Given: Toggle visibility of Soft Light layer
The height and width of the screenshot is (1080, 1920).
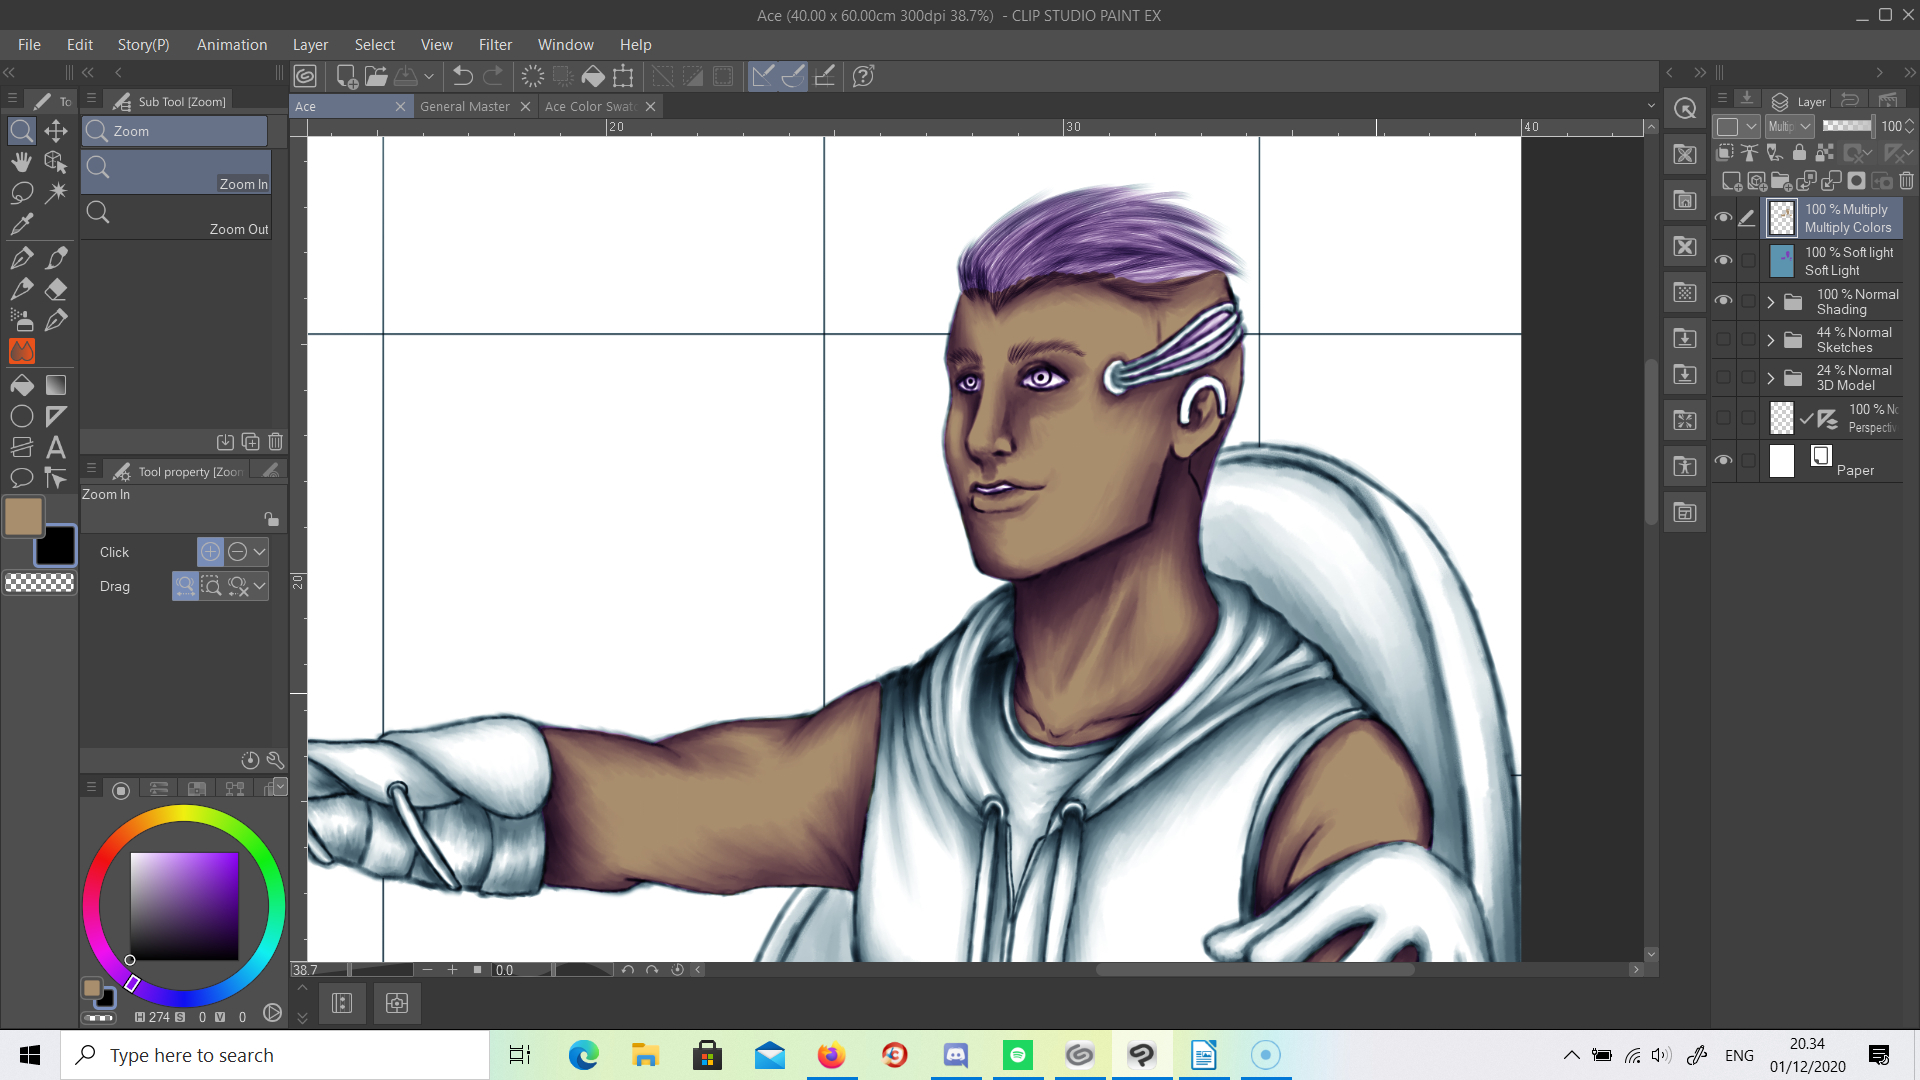Looking at the screenshot, I should [x=1722, y=260].
